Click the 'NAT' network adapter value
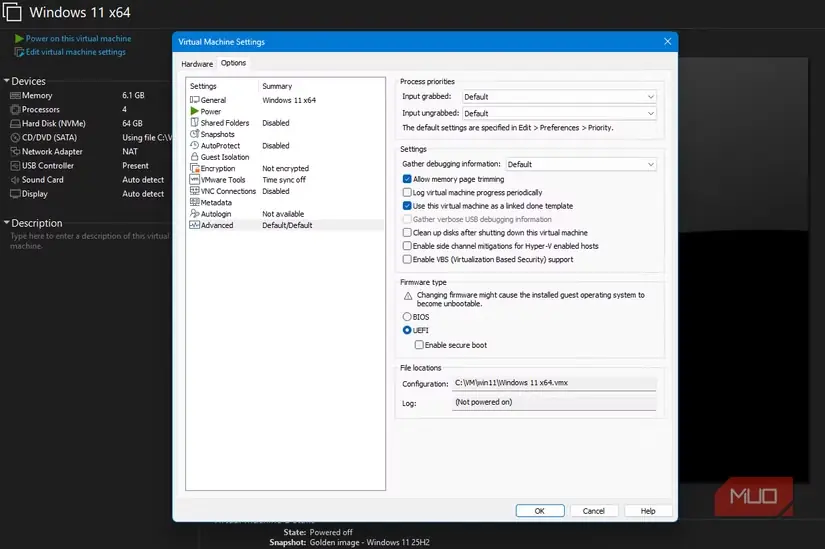 (130, 152)
